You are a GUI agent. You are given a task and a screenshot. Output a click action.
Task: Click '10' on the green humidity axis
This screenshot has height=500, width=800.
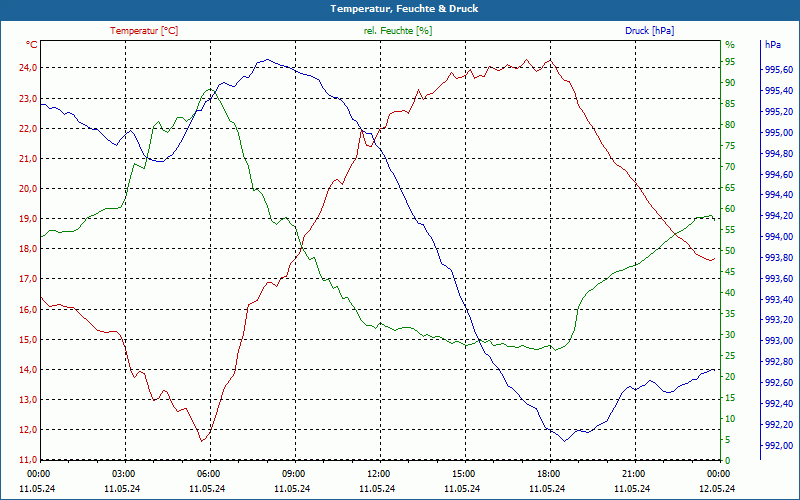click(x=730, y=419)
